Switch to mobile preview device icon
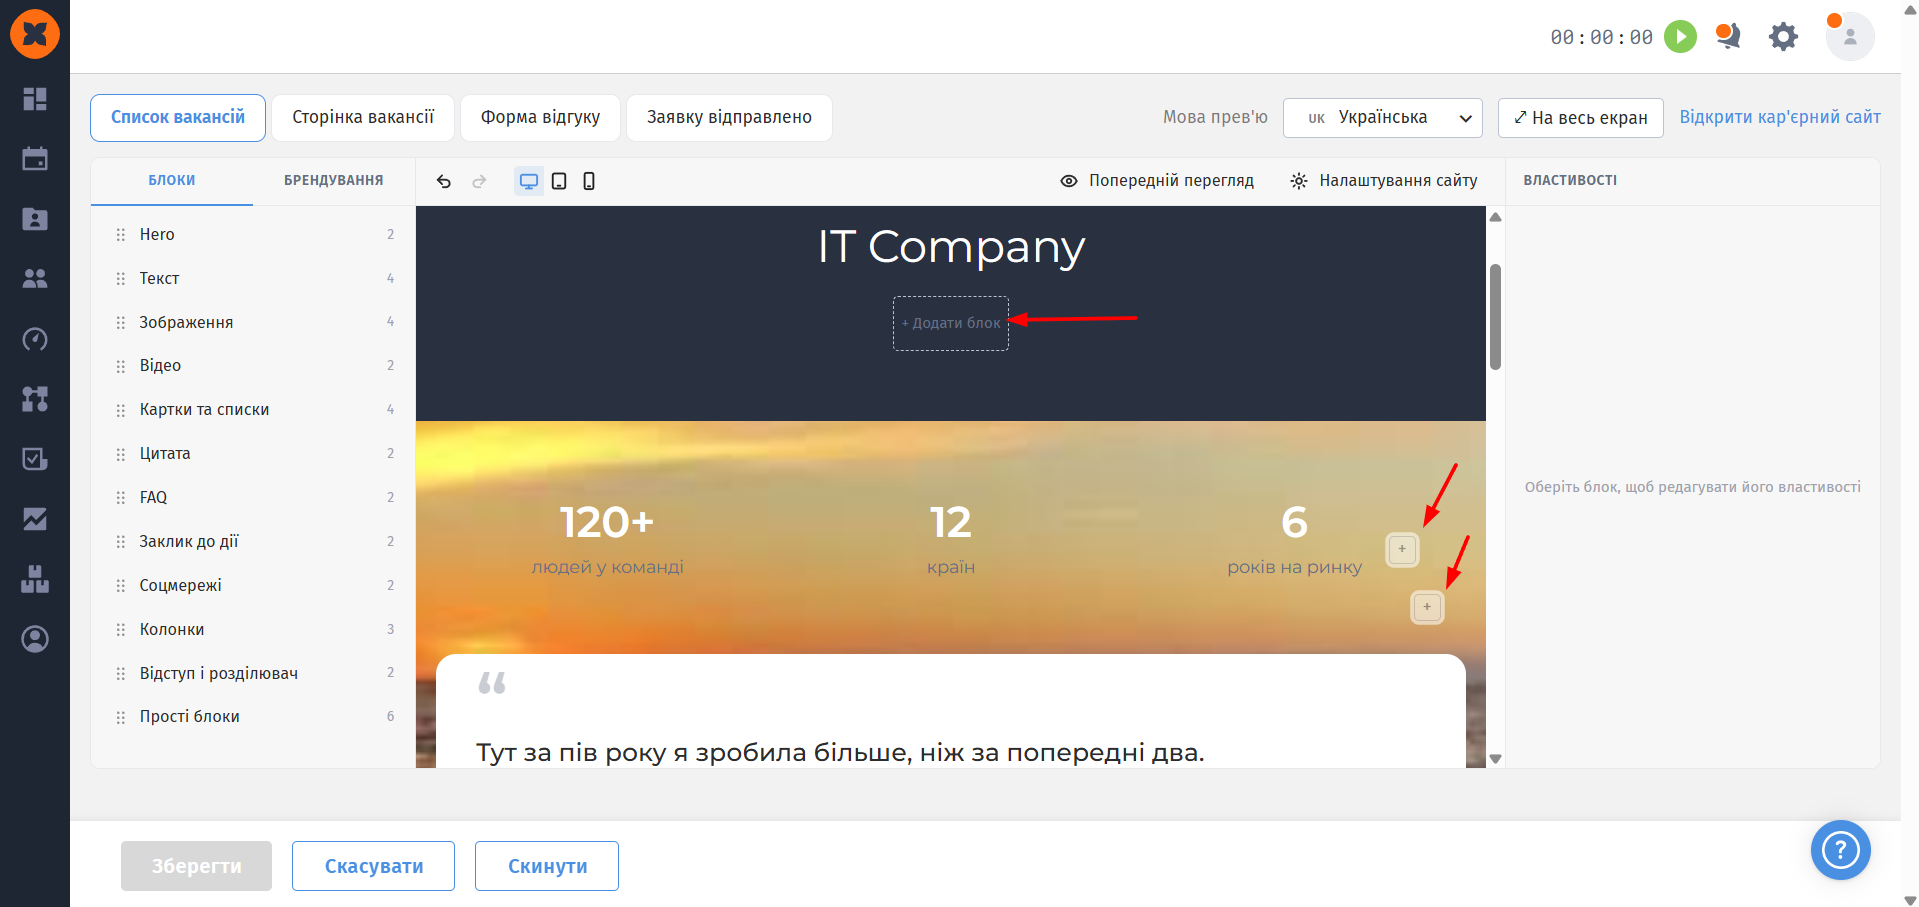The image size is (1919, 907). 589,181
